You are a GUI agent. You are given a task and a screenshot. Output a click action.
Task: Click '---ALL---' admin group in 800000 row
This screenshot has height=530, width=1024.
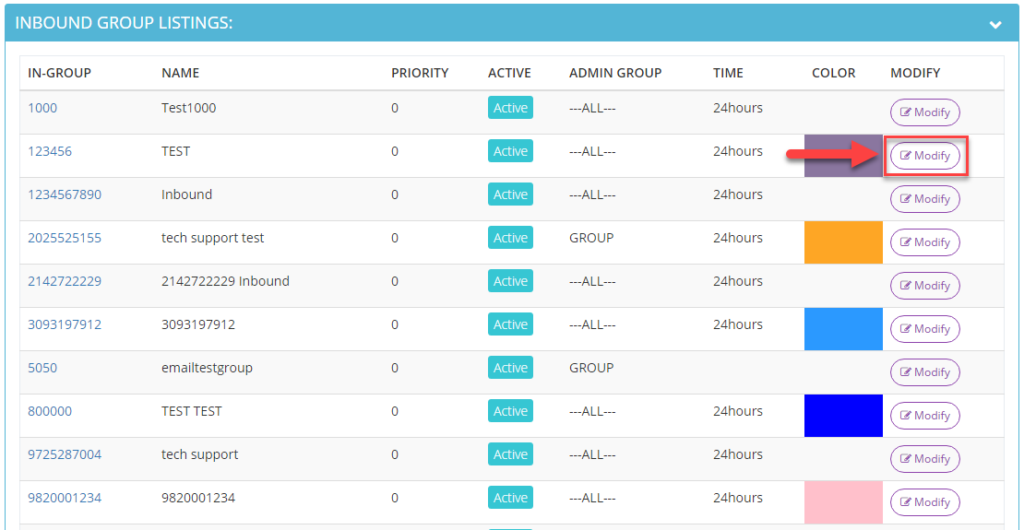(592, 411)
